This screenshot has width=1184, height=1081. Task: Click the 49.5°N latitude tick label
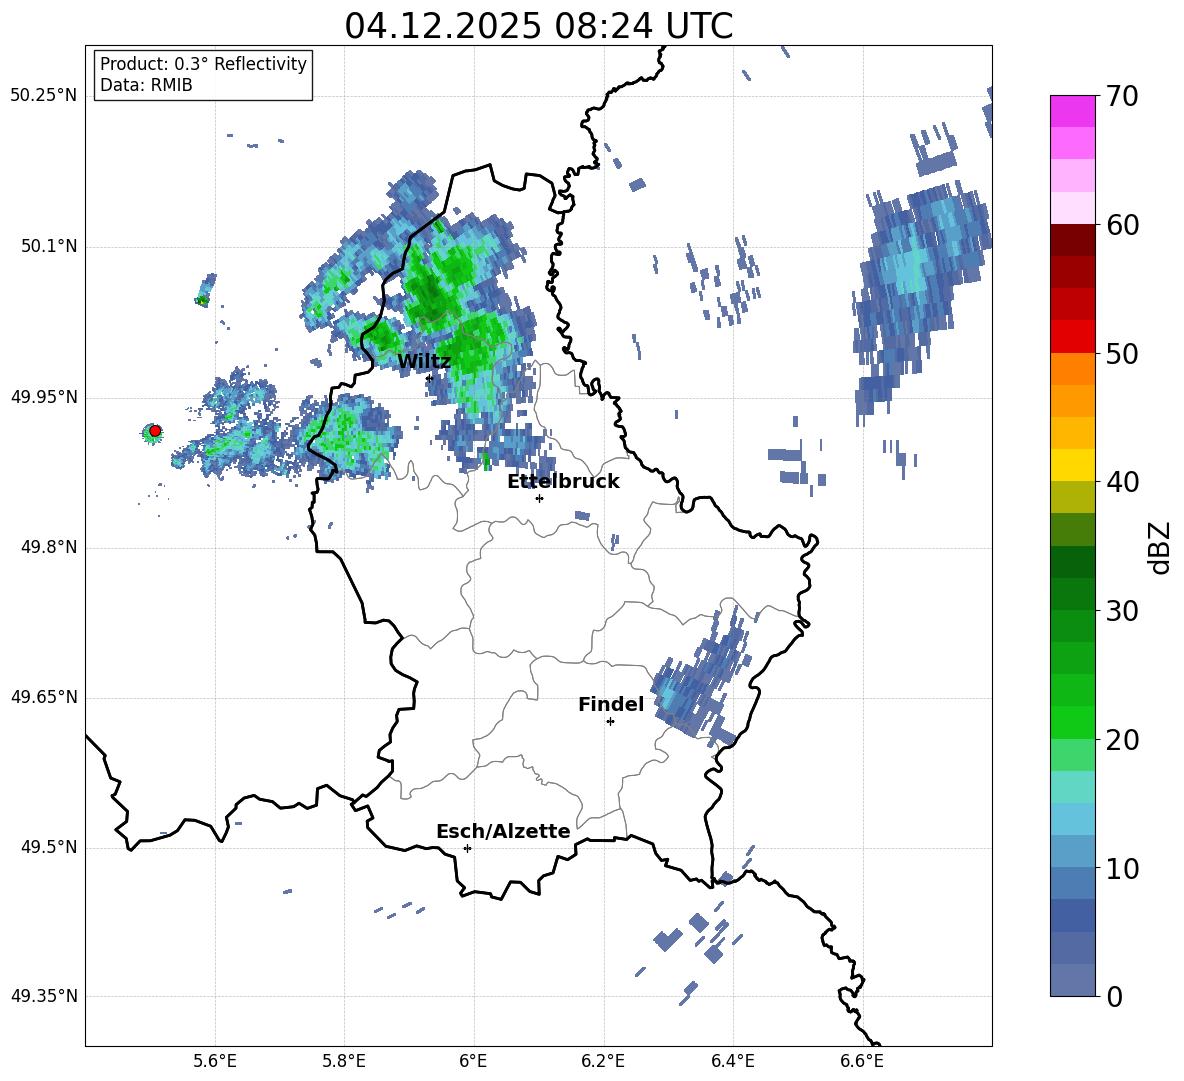(x=49, y=848)
